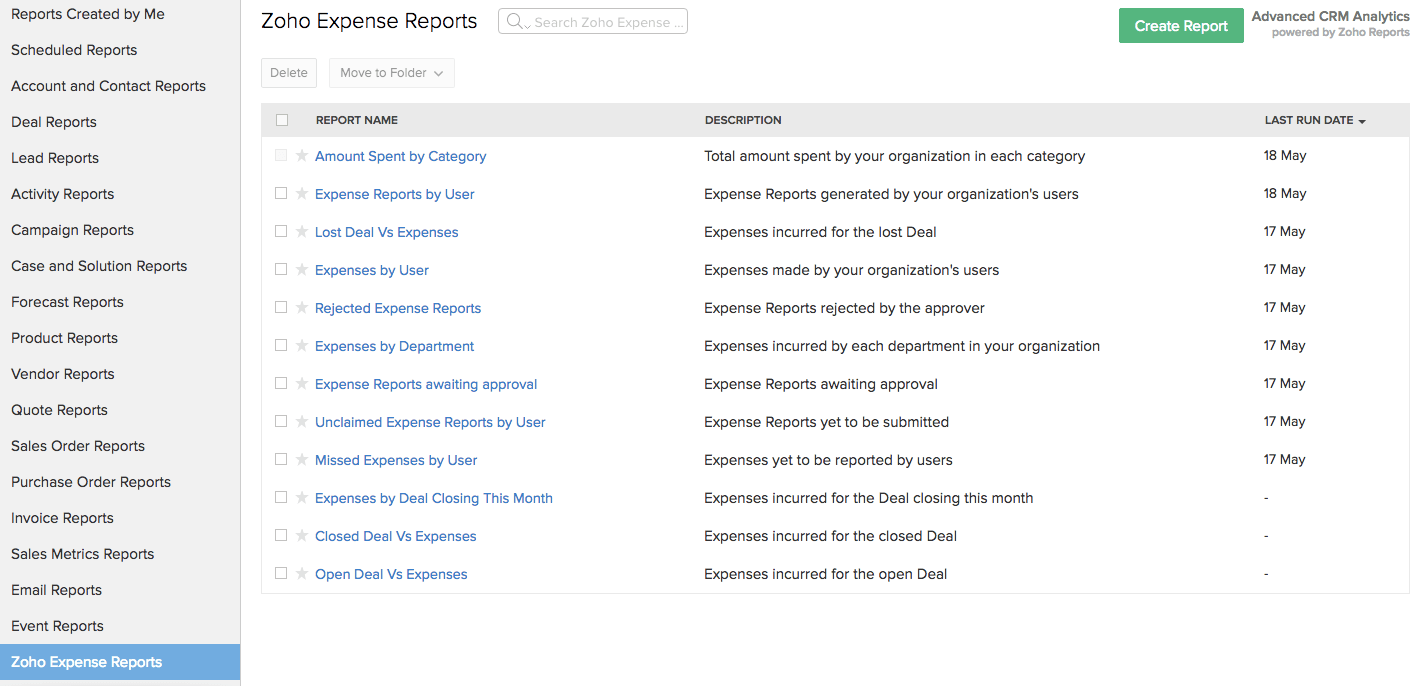Click the Create Report button
Image resolution: width=1419 pixels, height=686 pixels.
click(x=1181, y=25)
